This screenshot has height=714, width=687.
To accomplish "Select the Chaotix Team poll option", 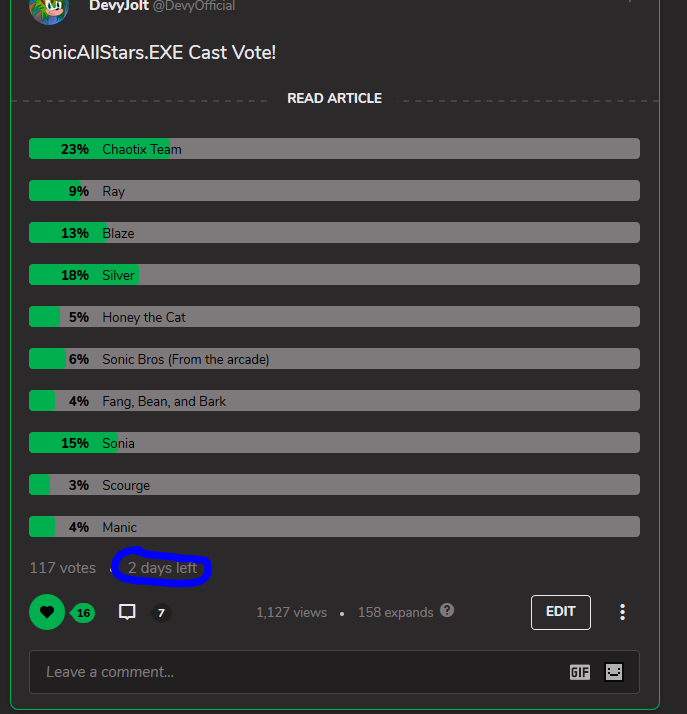I will (x=334, y=149).
